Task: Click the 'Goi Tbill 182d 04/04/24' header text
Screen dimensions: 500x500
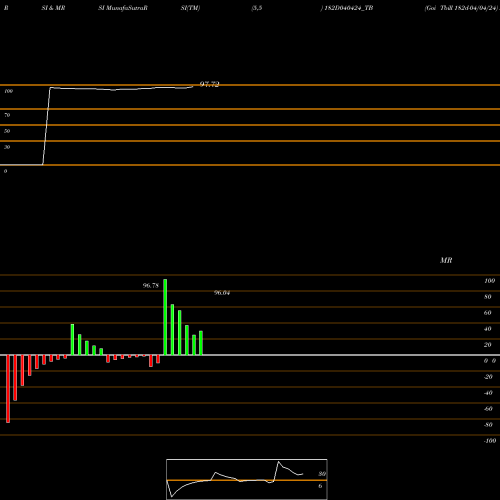Action: pyautogui.click(x=462, y=8)
